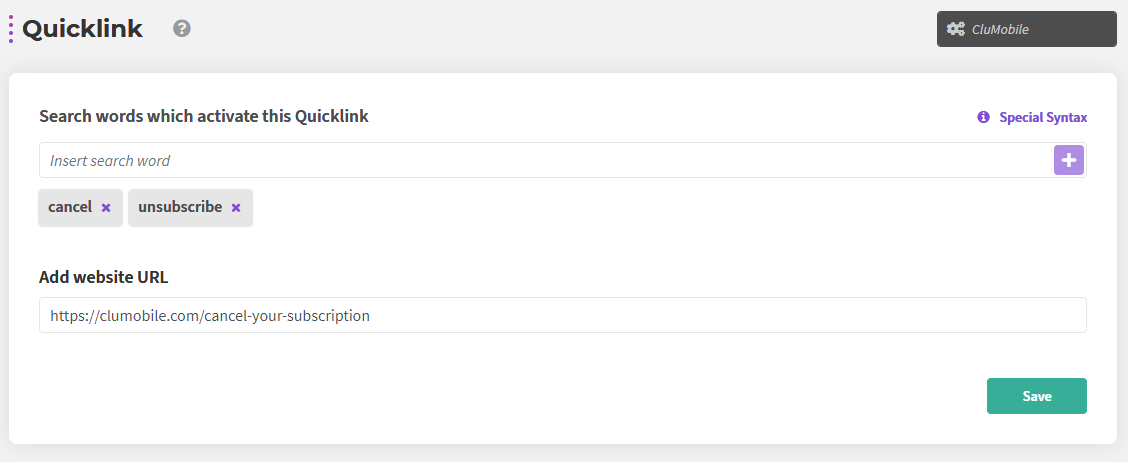Select the unsubscribe tag chip
This screenshot has width=1128, height=462.
180,207
